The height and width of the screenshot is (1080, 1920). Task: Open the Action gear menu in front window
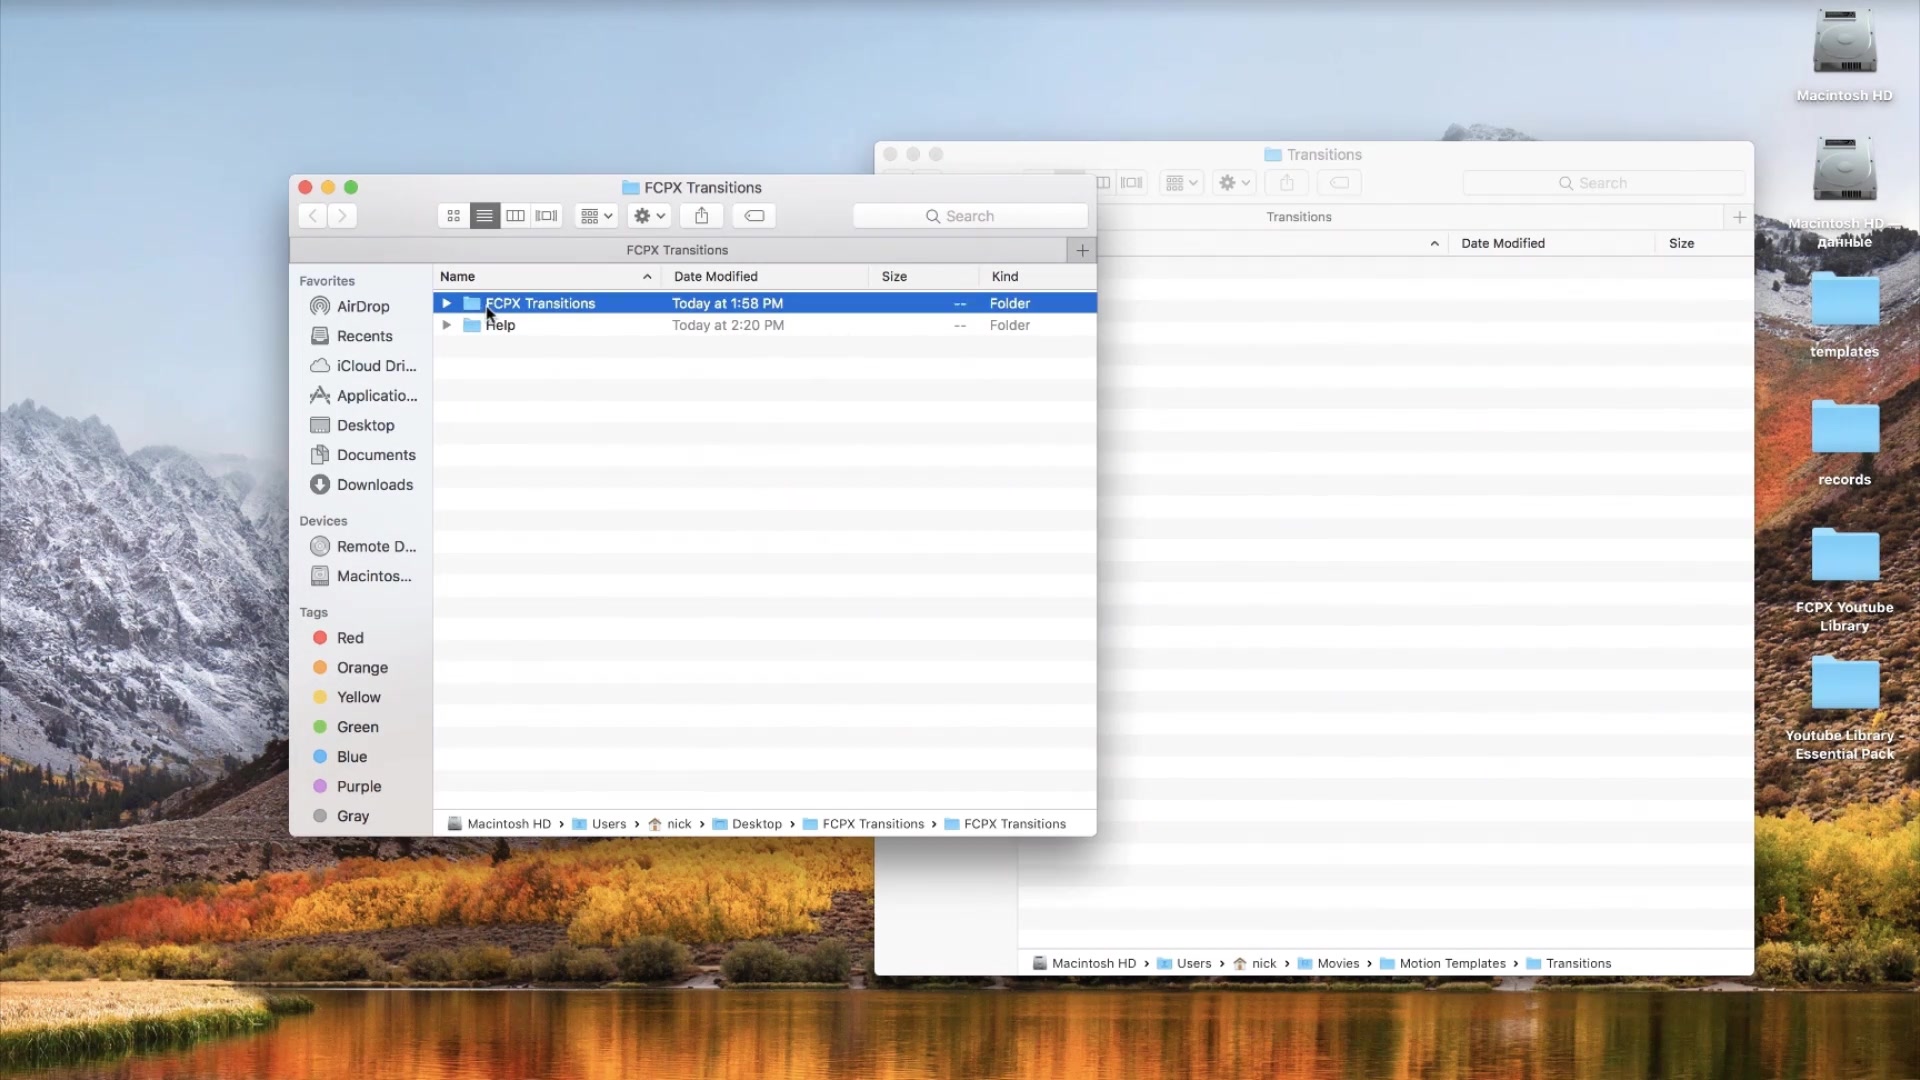coord(649,215)
